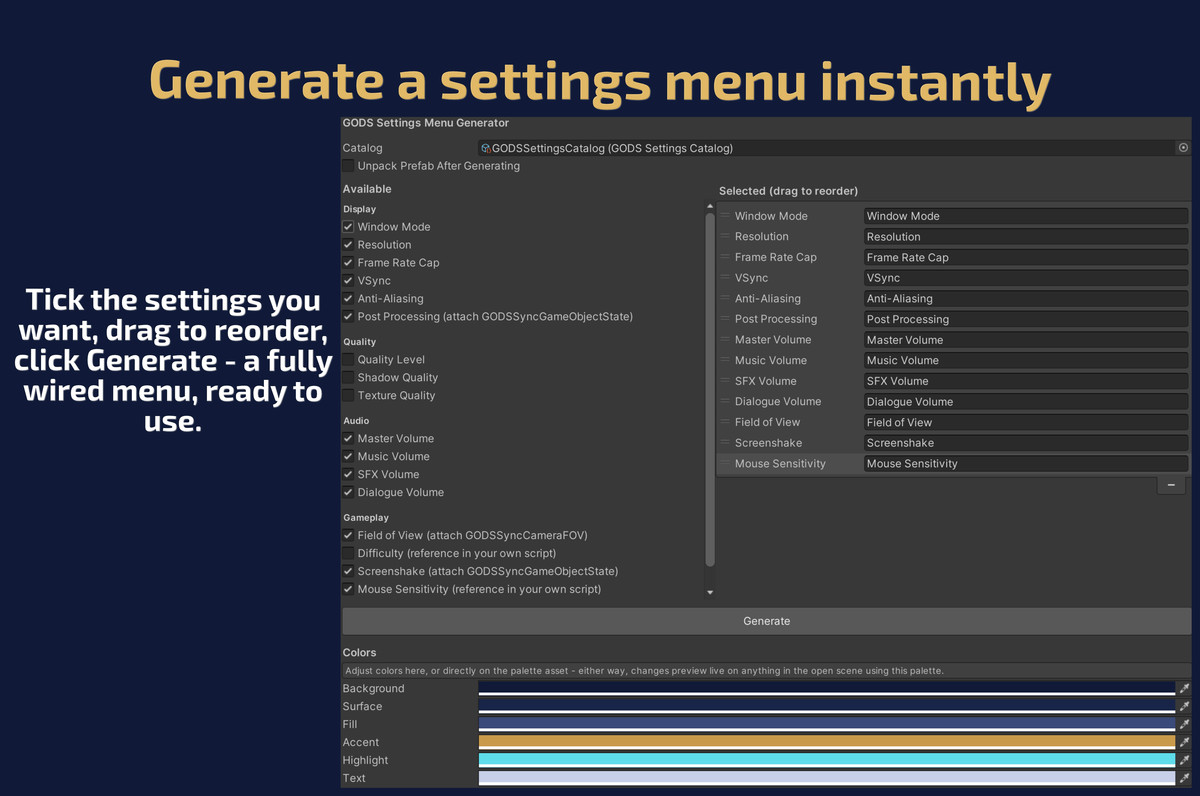1200x796 pixels.
Task: Click the drag handle of Mouse Sensitivity row
Action: coord(725,464)
